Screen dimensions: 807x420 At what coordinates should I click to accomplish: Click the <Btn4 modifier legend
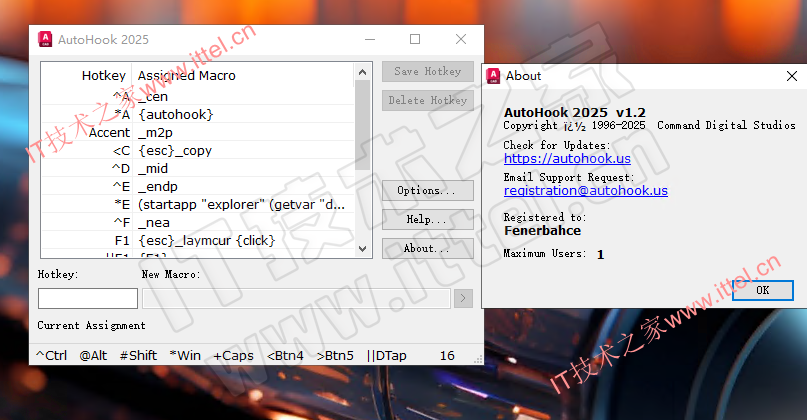[285, 356]
